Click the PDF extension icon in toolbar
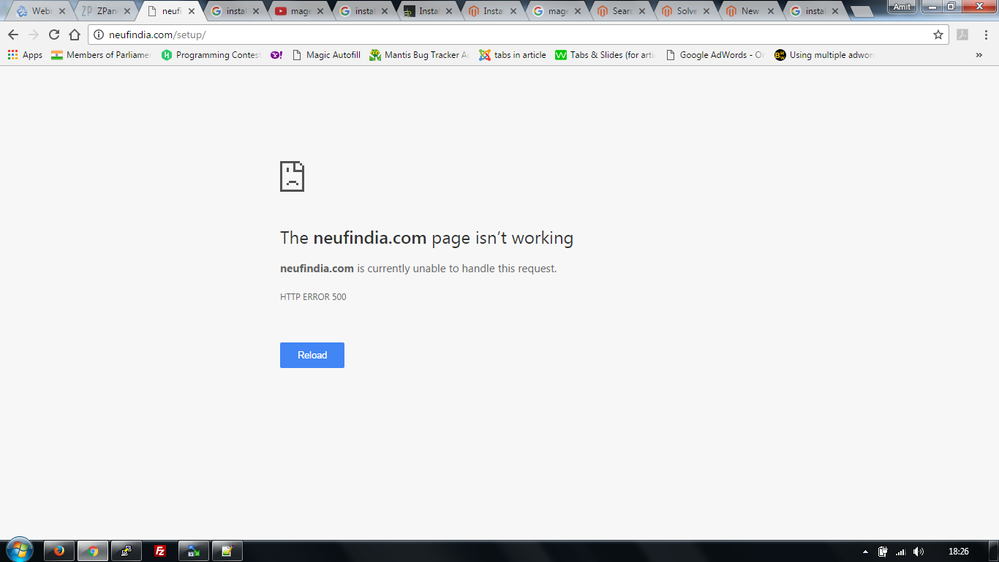 [x=963, y=35]
